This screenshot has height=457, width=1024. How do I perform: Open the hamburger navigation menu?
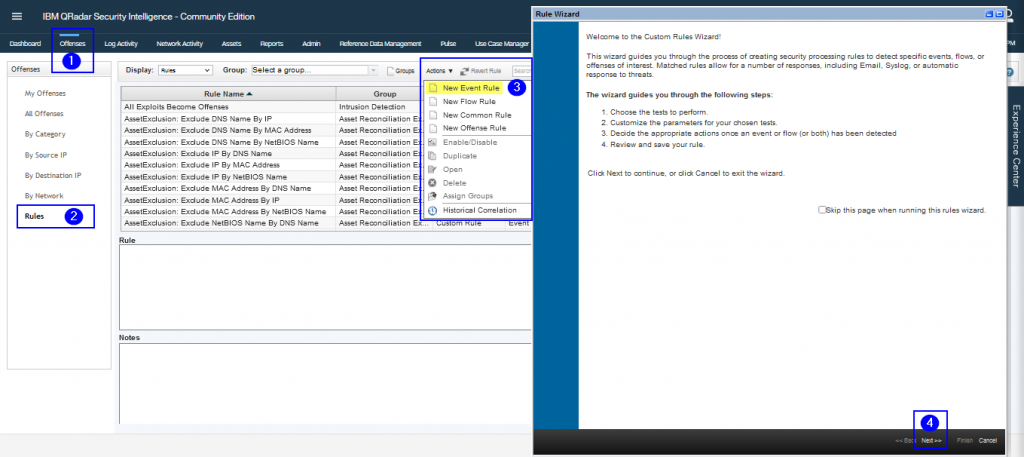17,16
